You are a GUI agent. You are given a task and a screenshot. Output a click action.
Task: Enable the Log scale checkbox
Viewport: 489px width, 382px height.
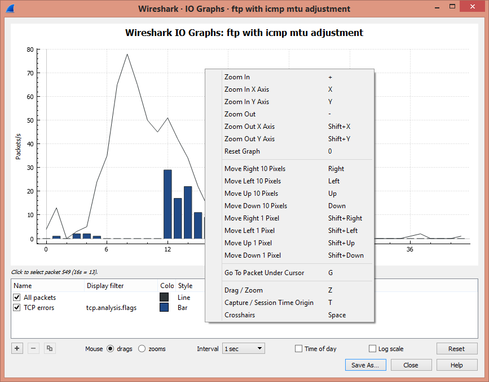[x=372, y=349]
